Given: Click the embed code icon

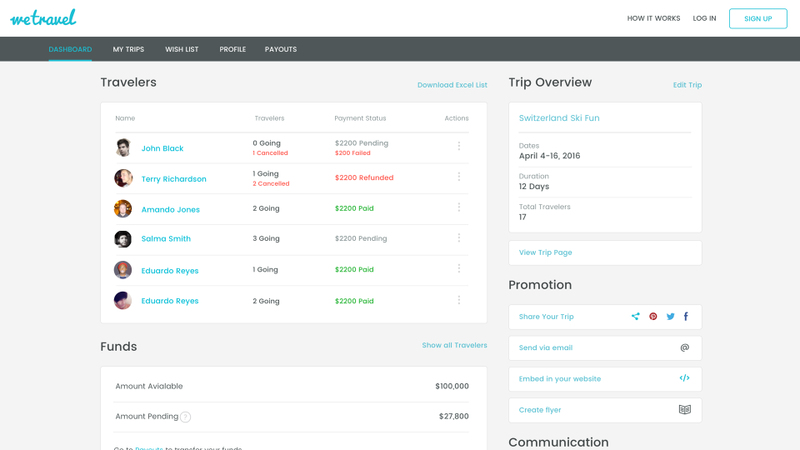Looking at the screenshot, I should pos(685,378).
